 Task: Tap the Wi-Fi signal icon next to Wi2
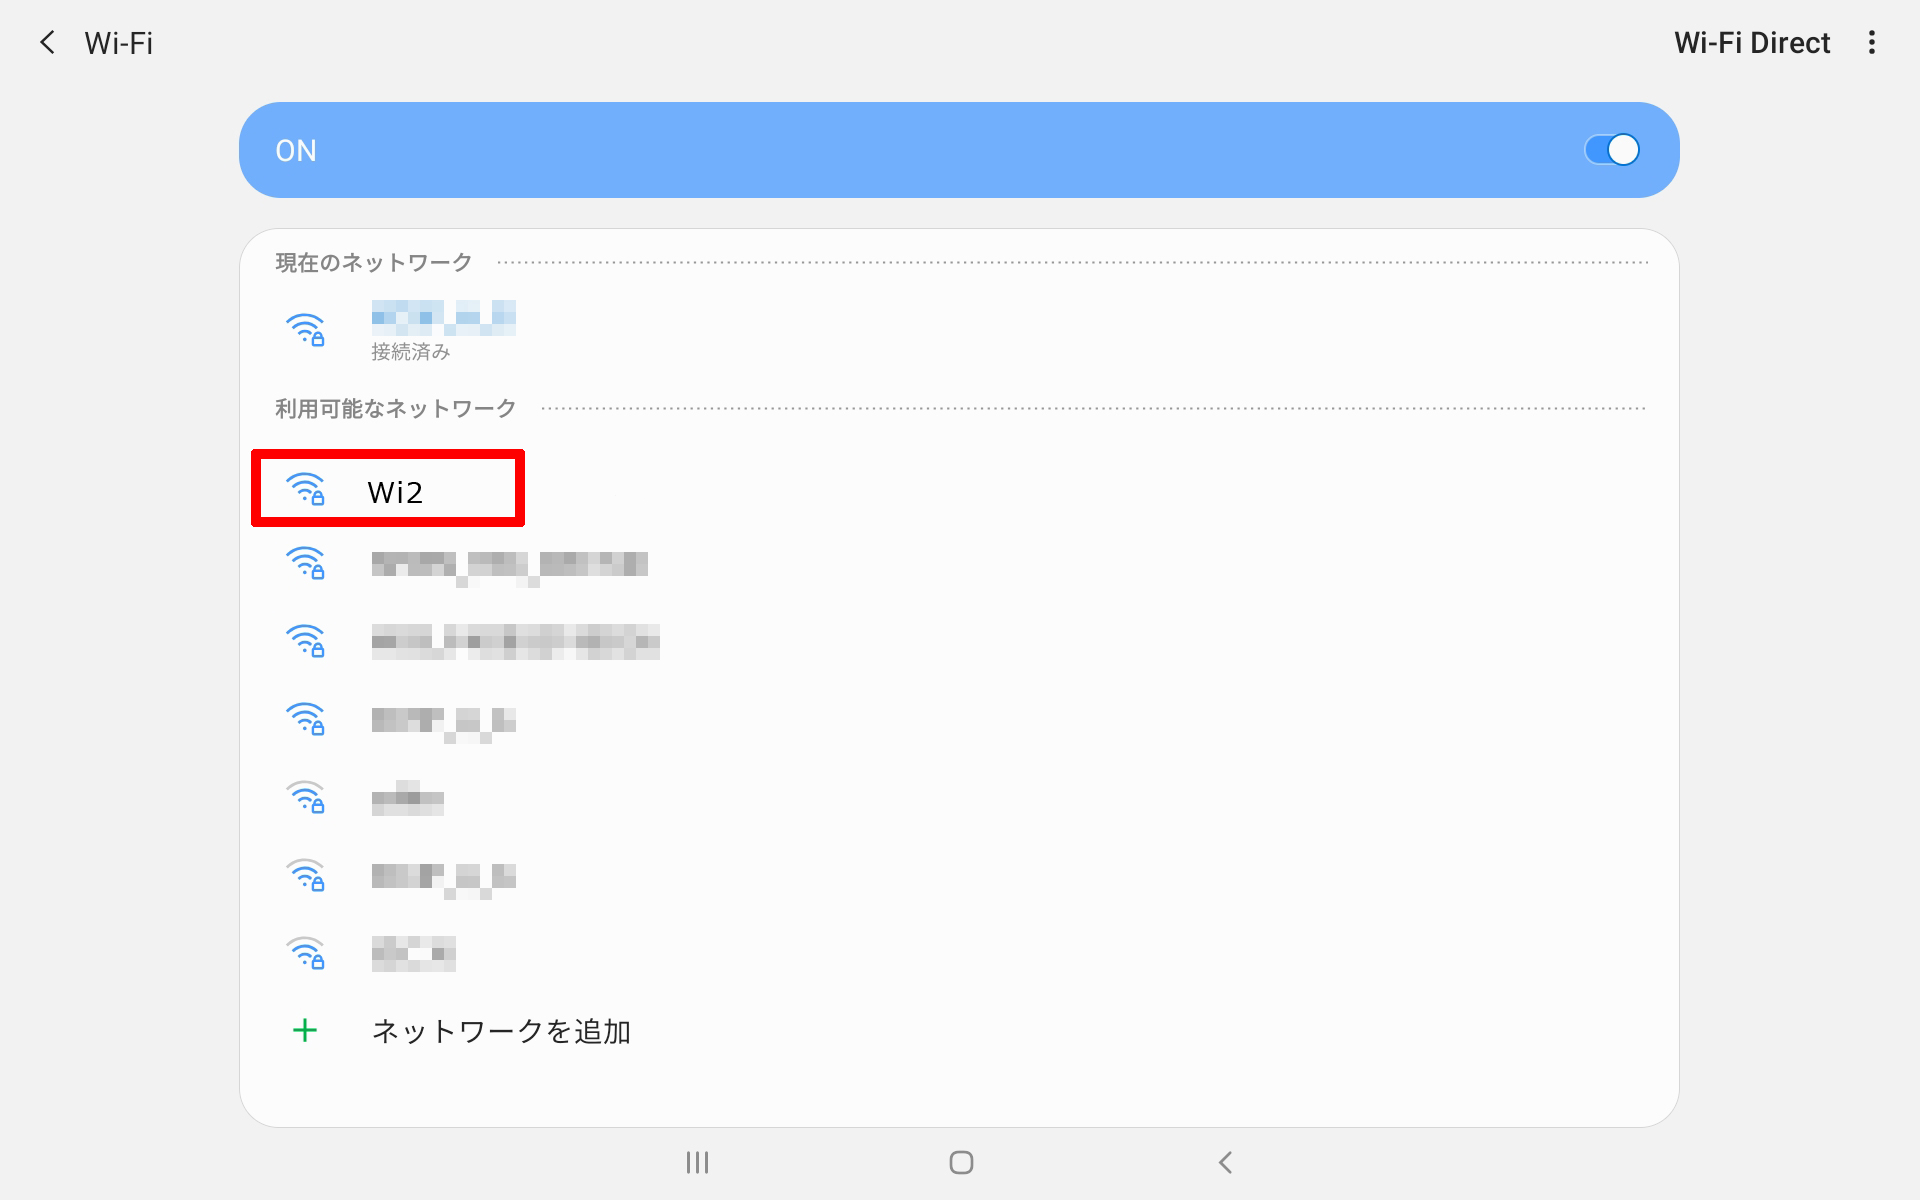point(305,489)
